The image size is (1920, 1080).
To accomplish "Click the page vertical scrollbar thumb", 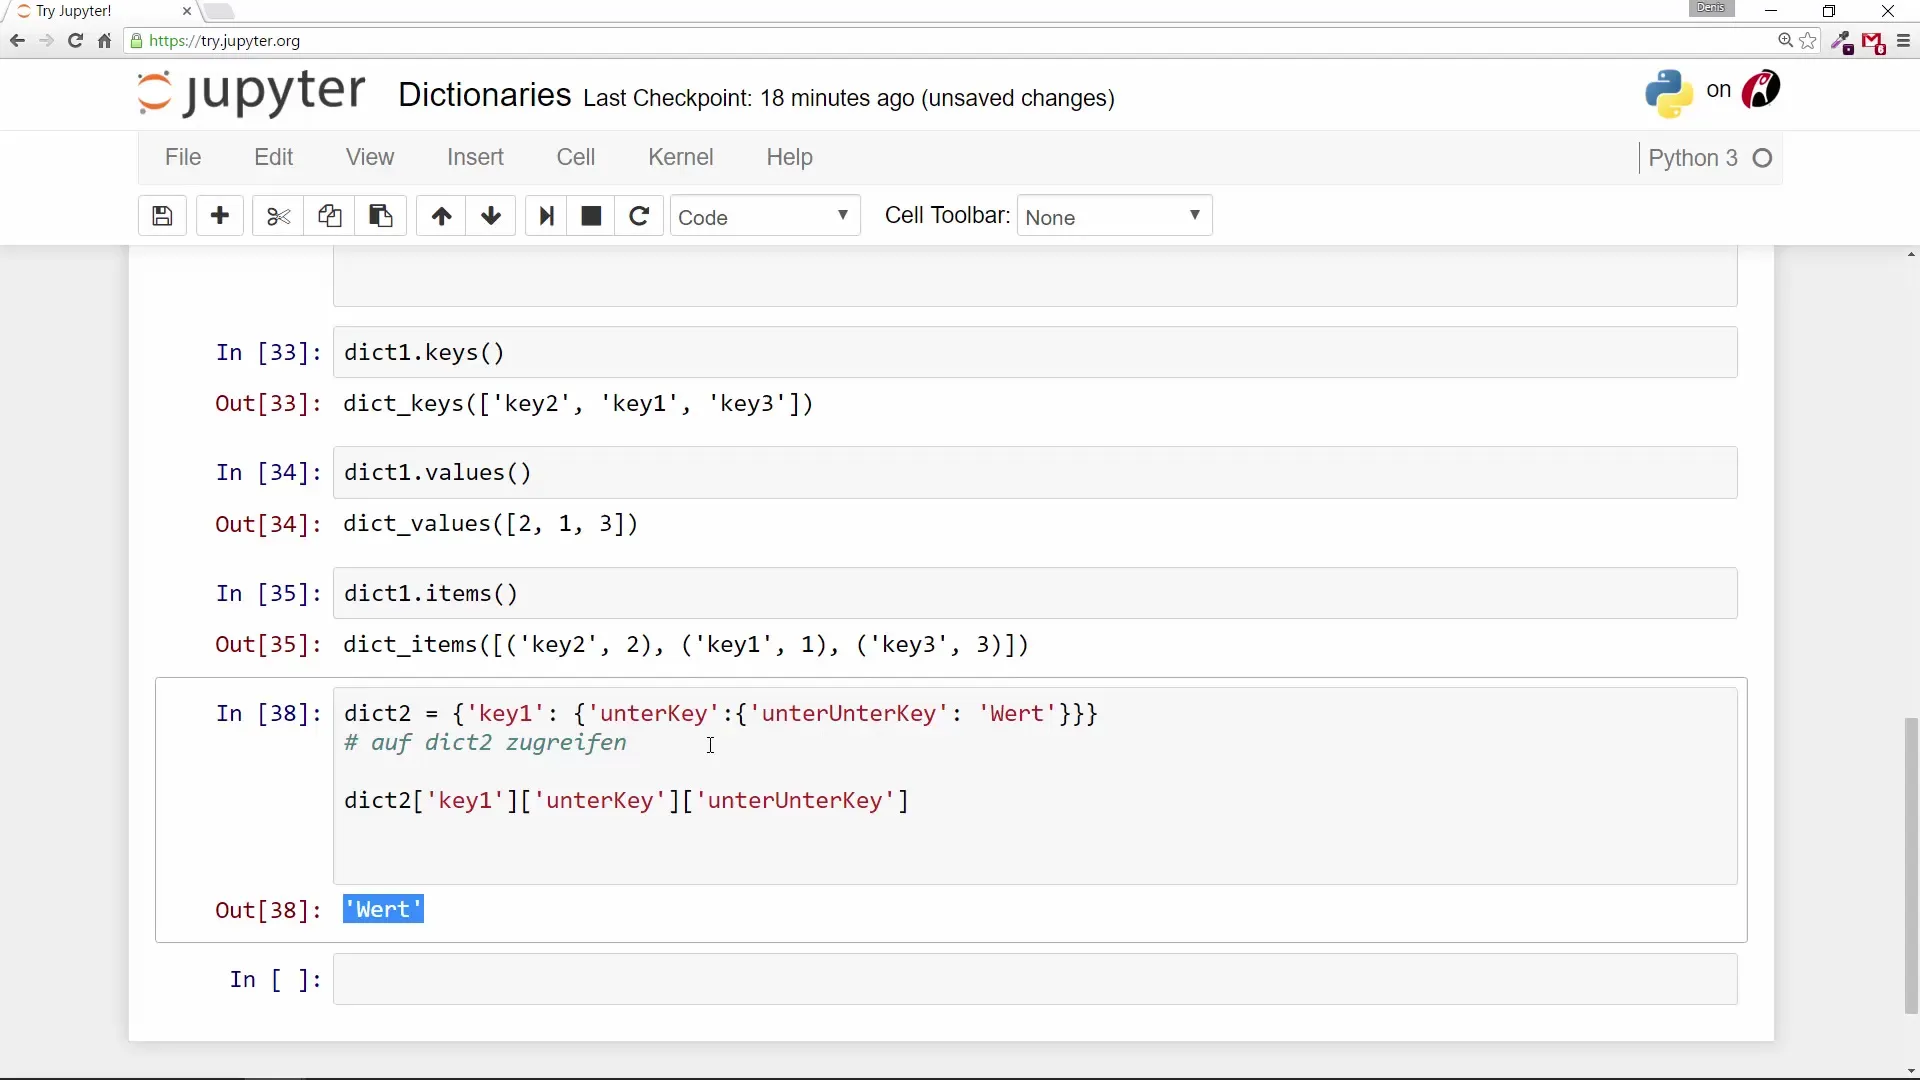I will click(x=1911, y=866).
